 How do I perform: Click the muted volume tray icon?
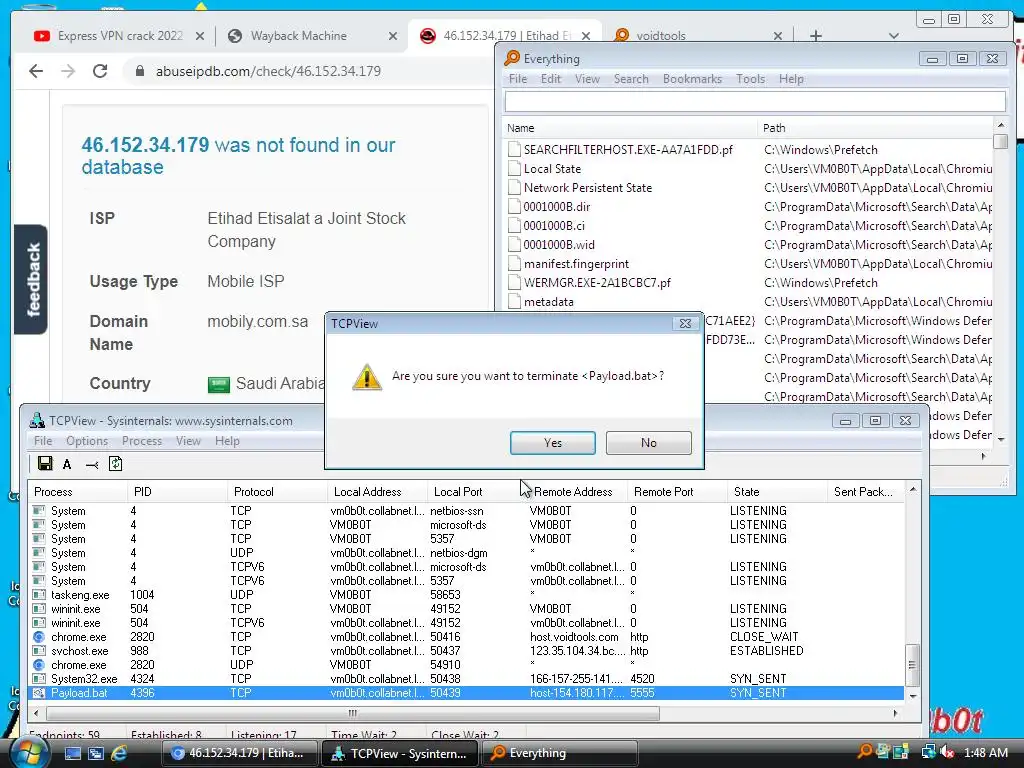(x=947, y=752)
